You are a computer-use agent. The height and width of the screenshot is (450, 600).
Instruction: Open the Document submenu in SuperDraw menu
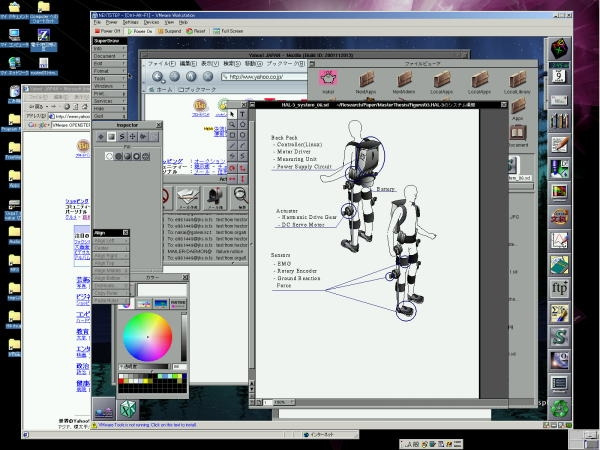pyautogui.click(x=110, y=56)
